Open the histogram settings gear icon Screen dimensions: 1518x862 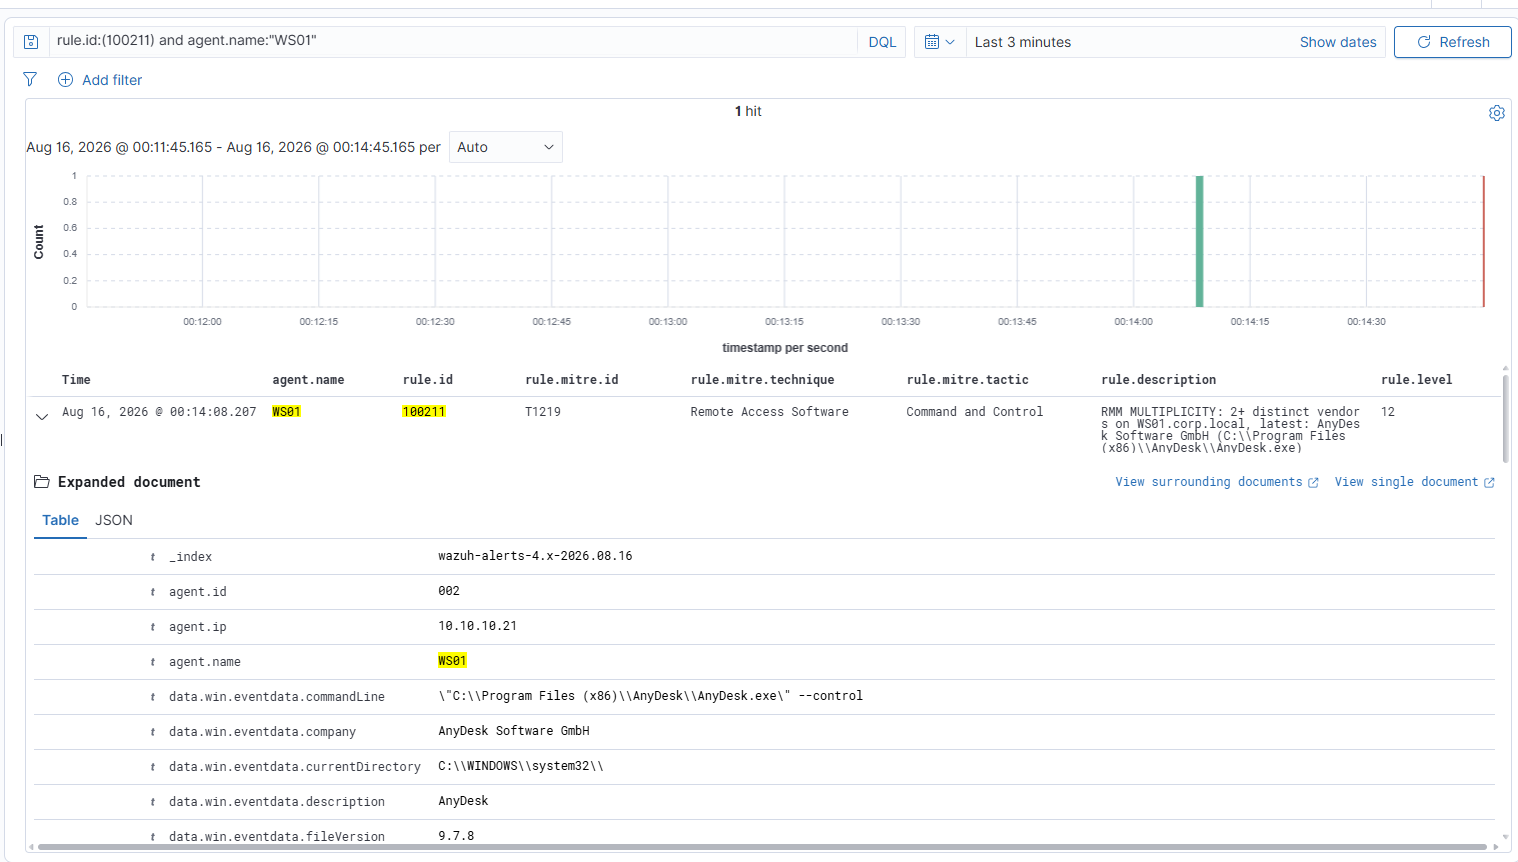(1496, 113)
